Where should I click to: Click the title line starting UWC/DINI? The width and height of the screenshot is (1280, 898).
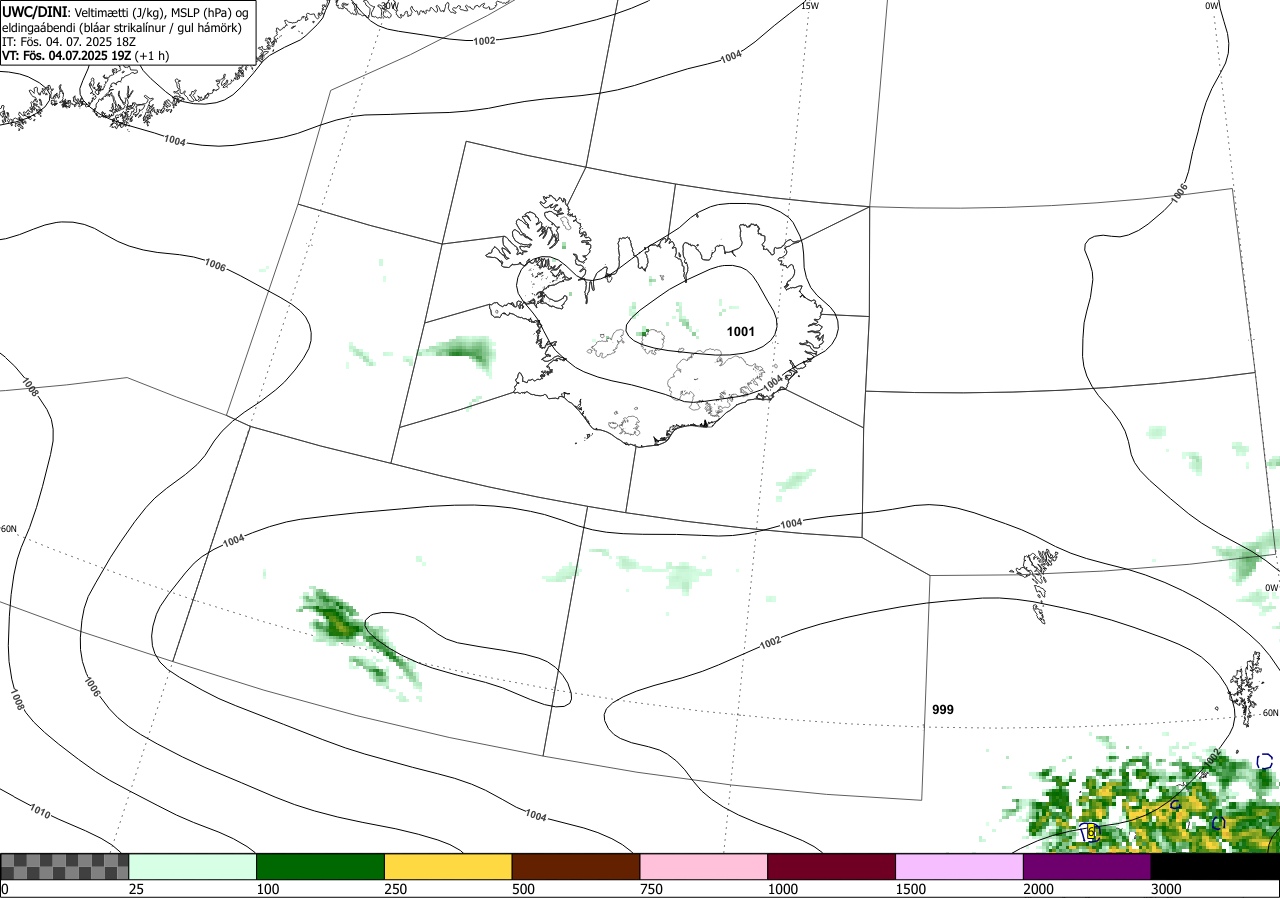pyautogui.click(x=125, y=11)
